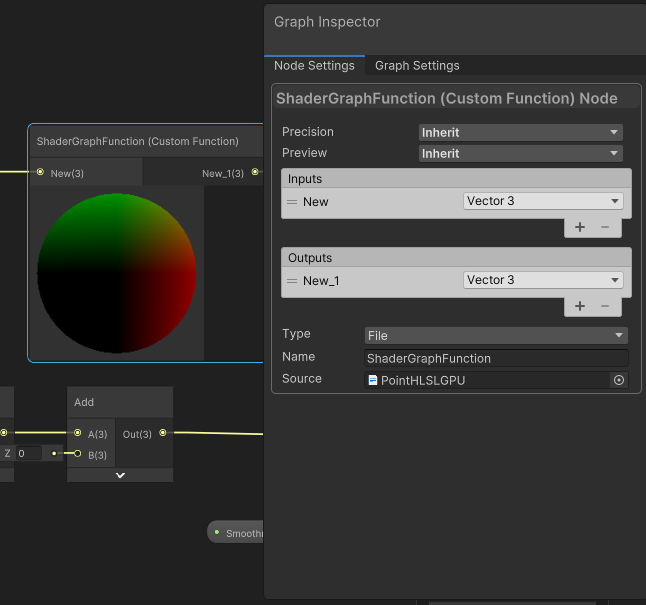This screenshot has width=646, height=605.
Task: Click the Source object picker circle icon
Action: click(619, 380)
